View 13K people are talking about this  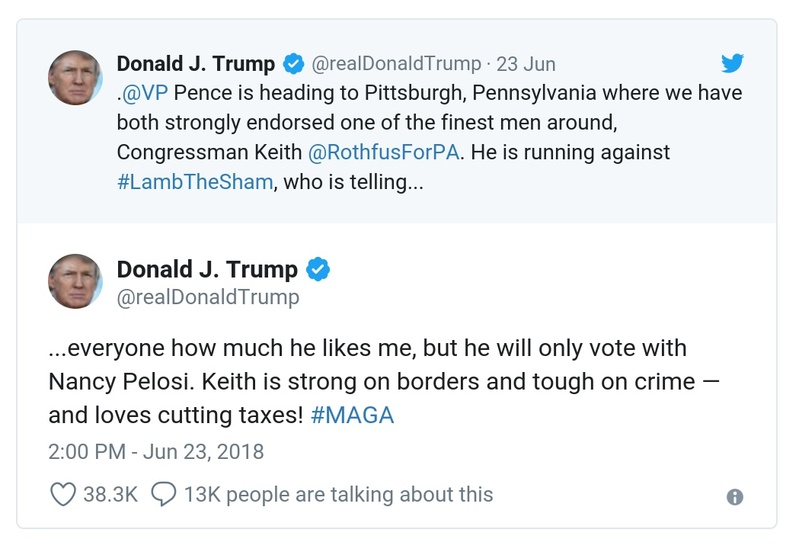pos(335,494)
